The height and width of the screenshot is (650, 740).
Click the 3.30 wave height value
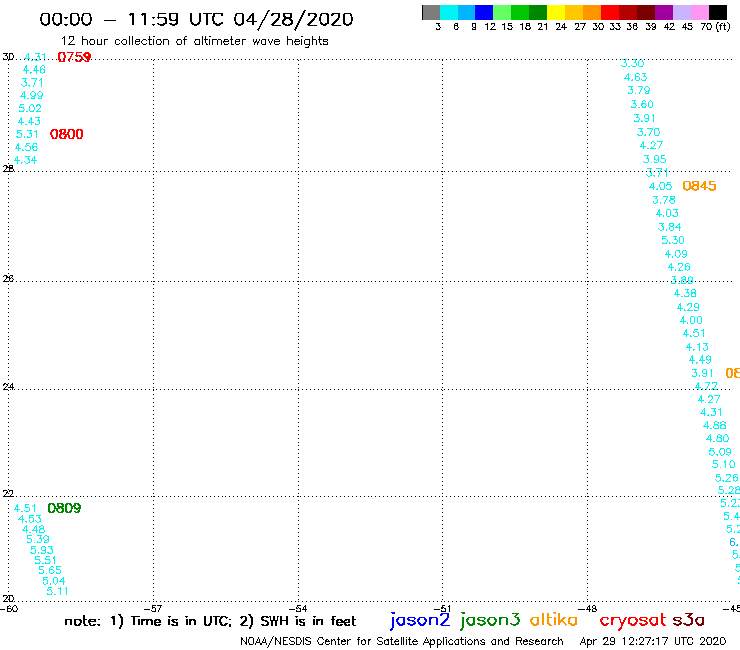(632, 64)
